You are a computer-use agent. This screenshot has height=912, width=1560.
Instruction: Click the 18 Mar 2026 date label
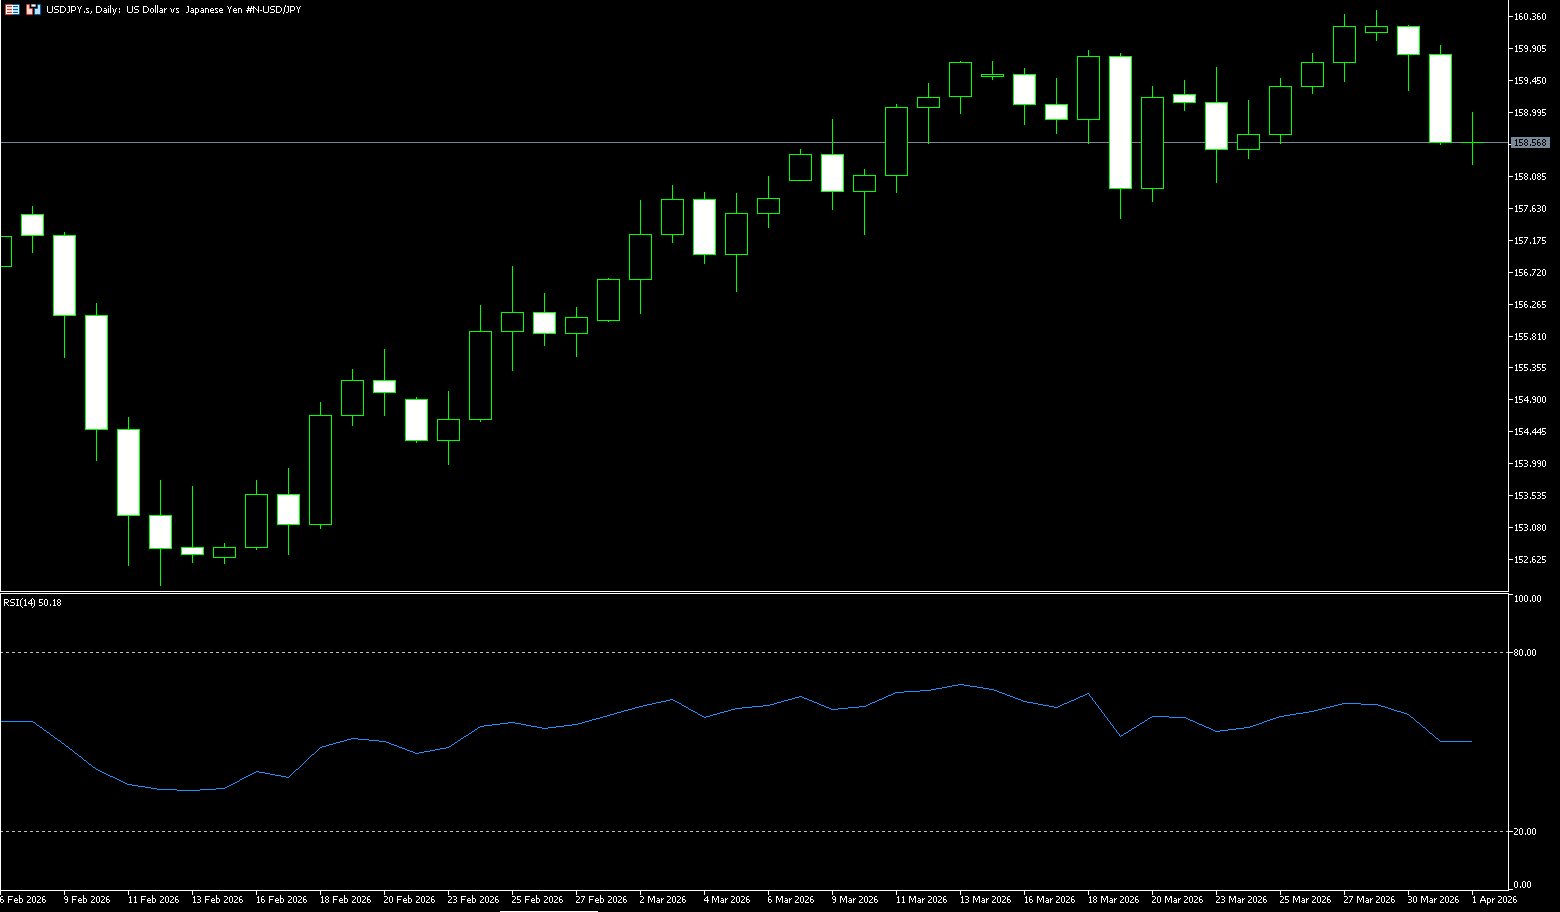pos(1113,899)
